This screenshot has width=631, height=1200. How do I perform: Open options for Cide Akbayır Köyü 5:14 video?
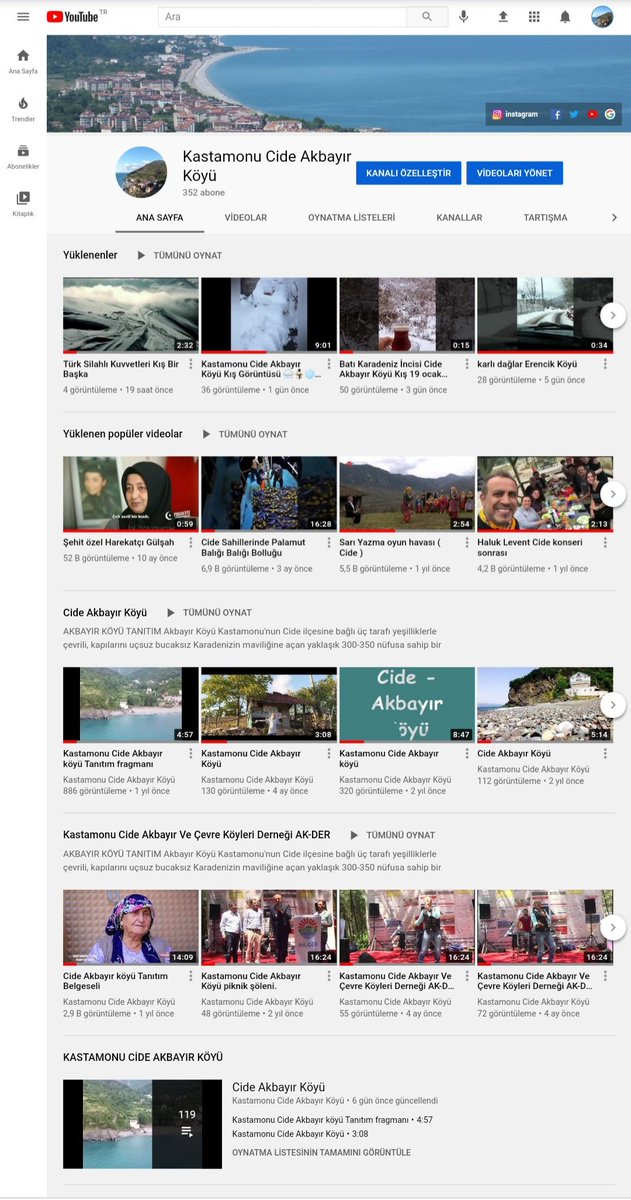[606, 754]
